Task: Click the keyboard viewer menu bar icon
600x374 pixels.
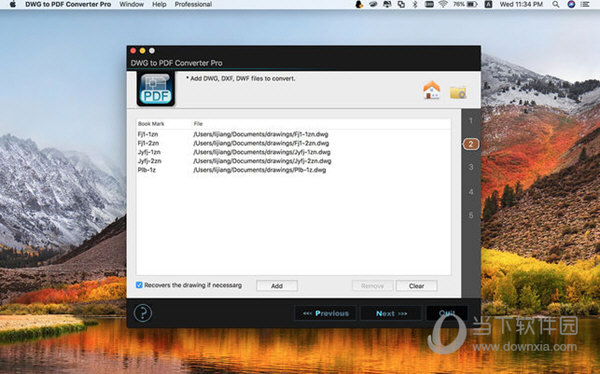Action: click(x=429, y=4)
